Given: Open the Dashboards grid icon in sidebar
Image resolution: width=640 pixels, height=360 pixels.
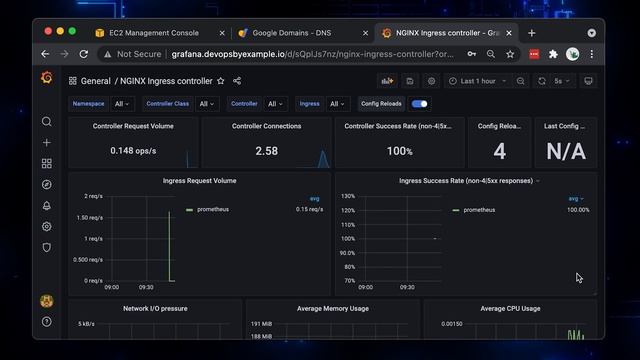Looking at the screenshot, I should point(47,164).
